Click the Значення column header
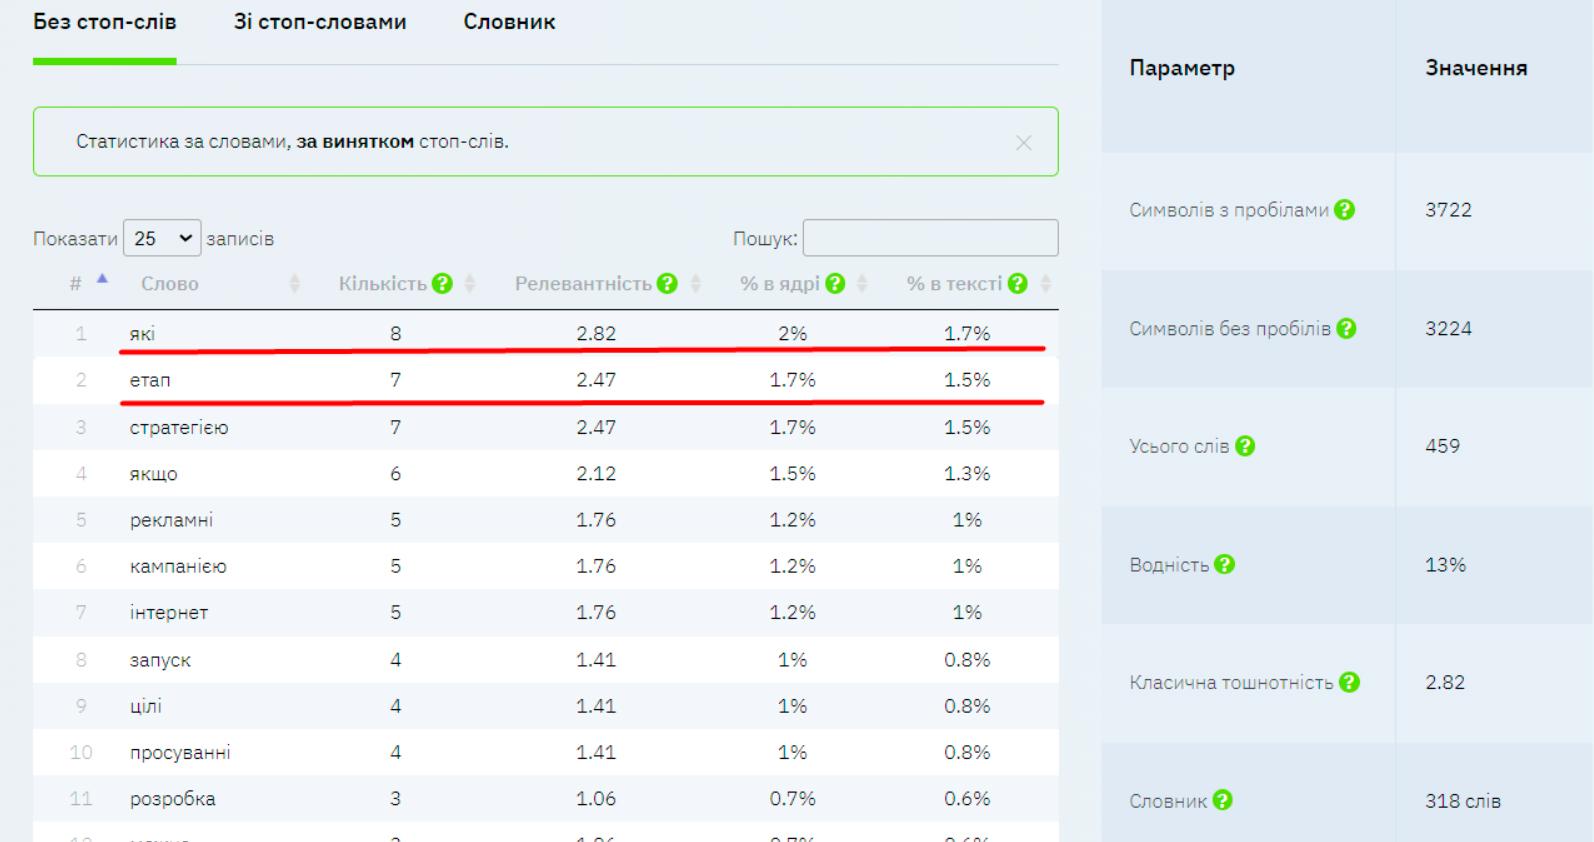This screenshot has width=1594, height=842. pyautogui.click(x=1476, y=68)
